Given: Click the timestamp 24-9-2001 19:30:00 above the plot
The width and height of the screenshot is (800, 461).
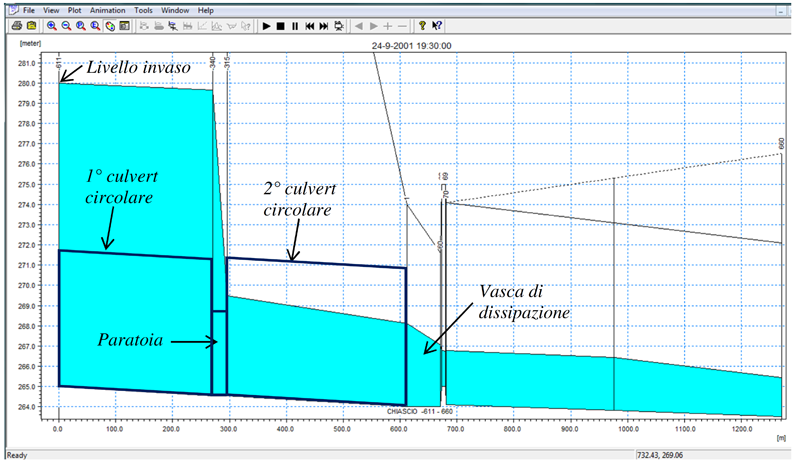Looking at the screenshot, I should [x=411, y=46].
